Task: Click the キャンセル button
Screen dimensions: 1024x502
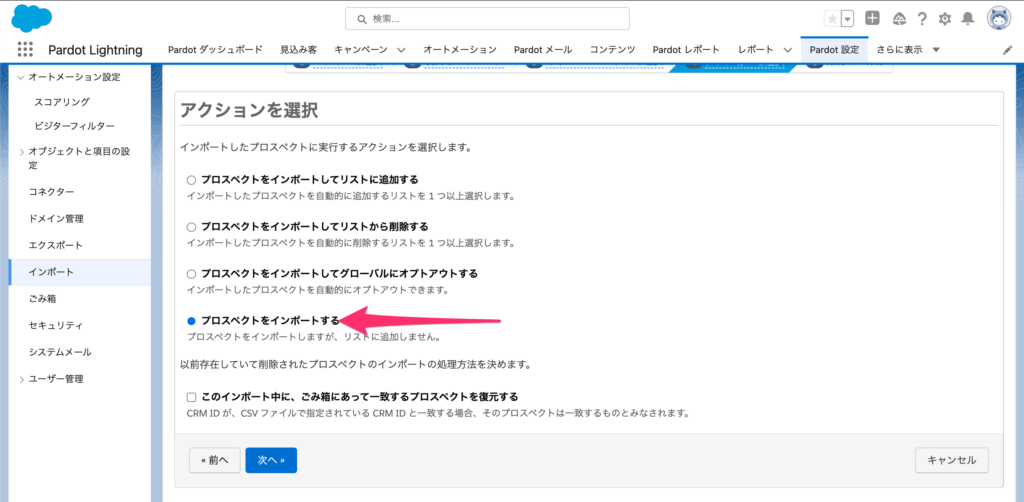Action: coord(952,460)
